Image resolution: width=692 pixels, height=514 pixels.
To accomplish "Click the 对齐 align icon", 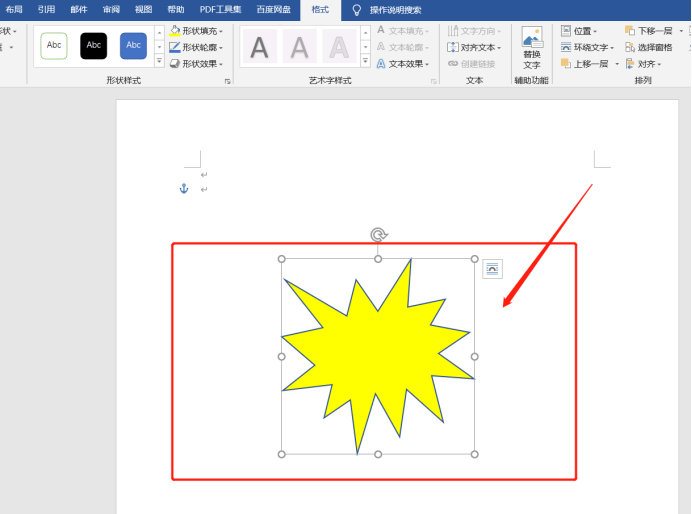I will point(630,64).
